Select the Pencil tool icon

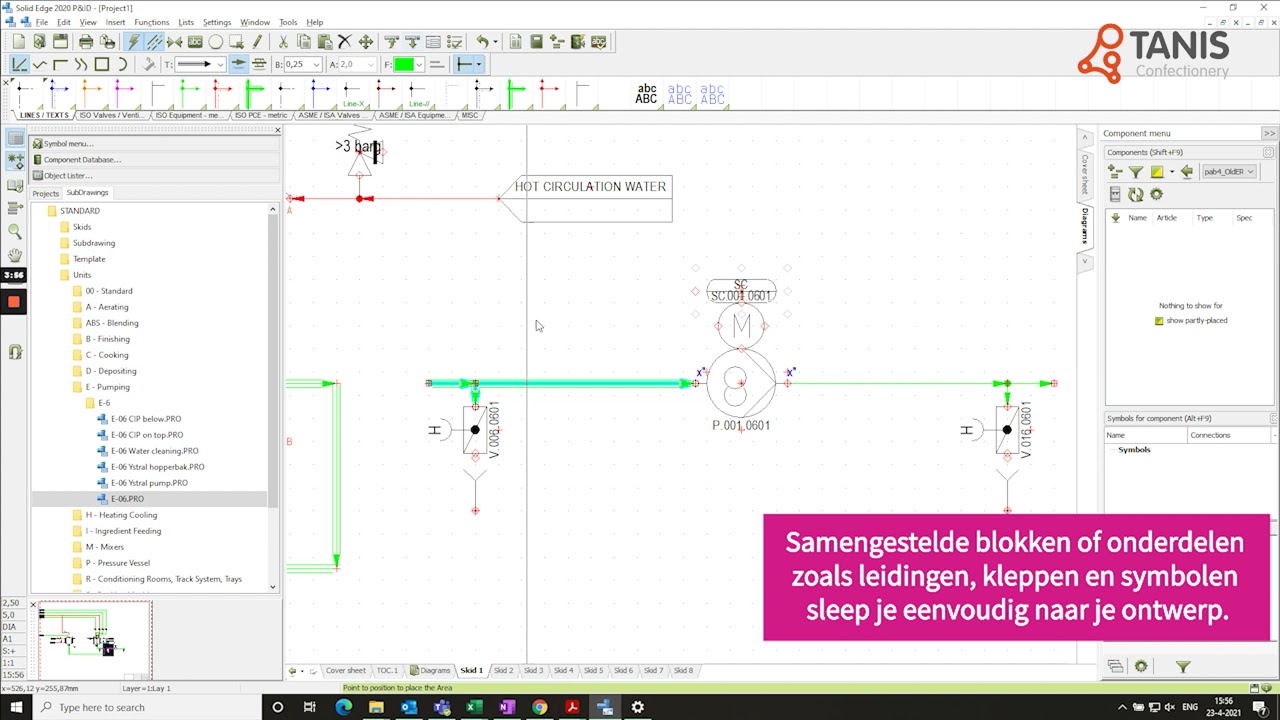[x=257, y=41]
